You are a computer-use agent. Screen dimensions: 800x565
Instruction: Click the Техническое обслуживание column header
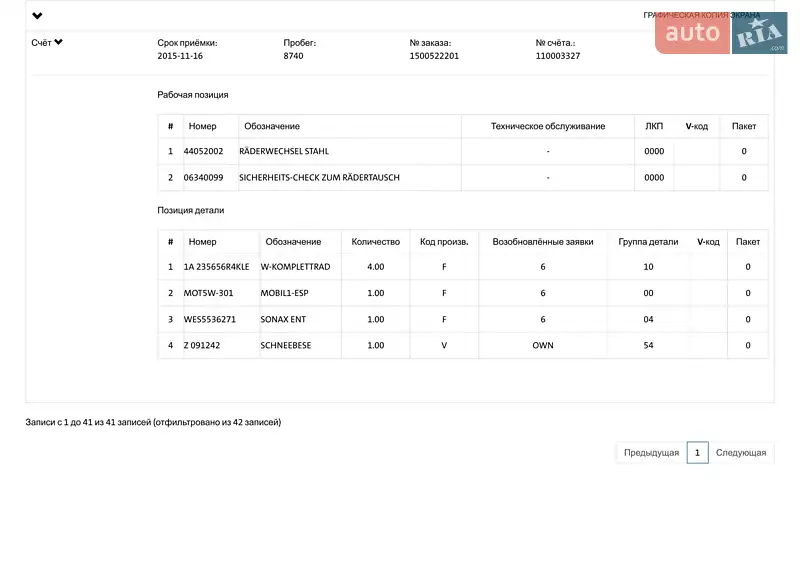[548, 126]
